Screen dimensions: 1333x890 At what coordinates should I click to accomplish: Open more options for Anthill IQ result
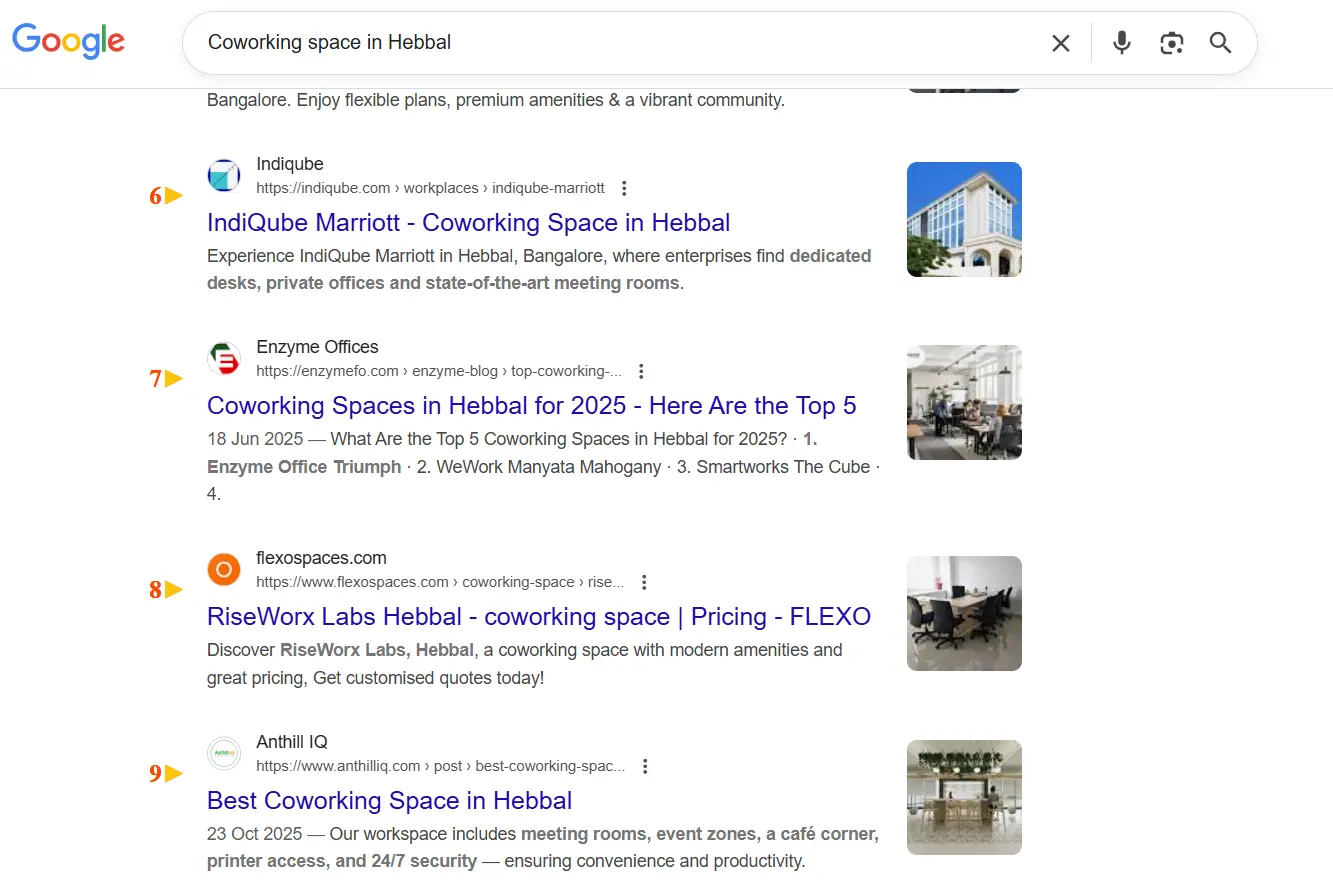point(646,766)
